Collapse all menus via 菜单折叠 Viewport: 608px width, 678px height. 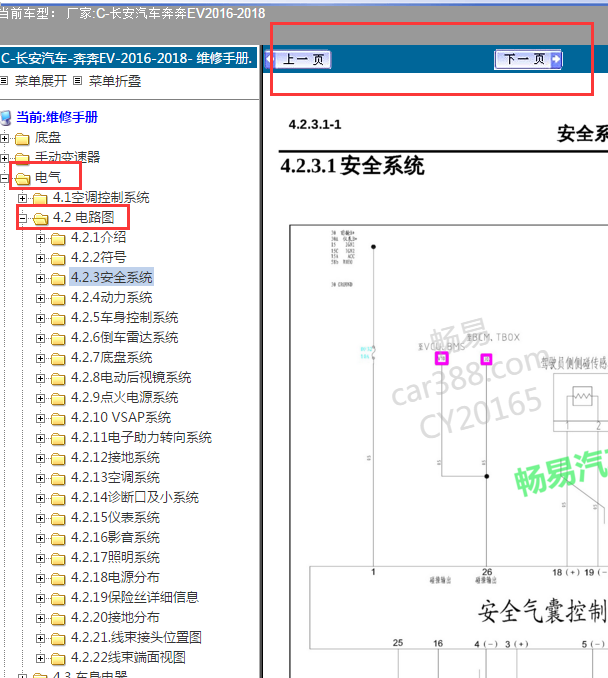115,81
